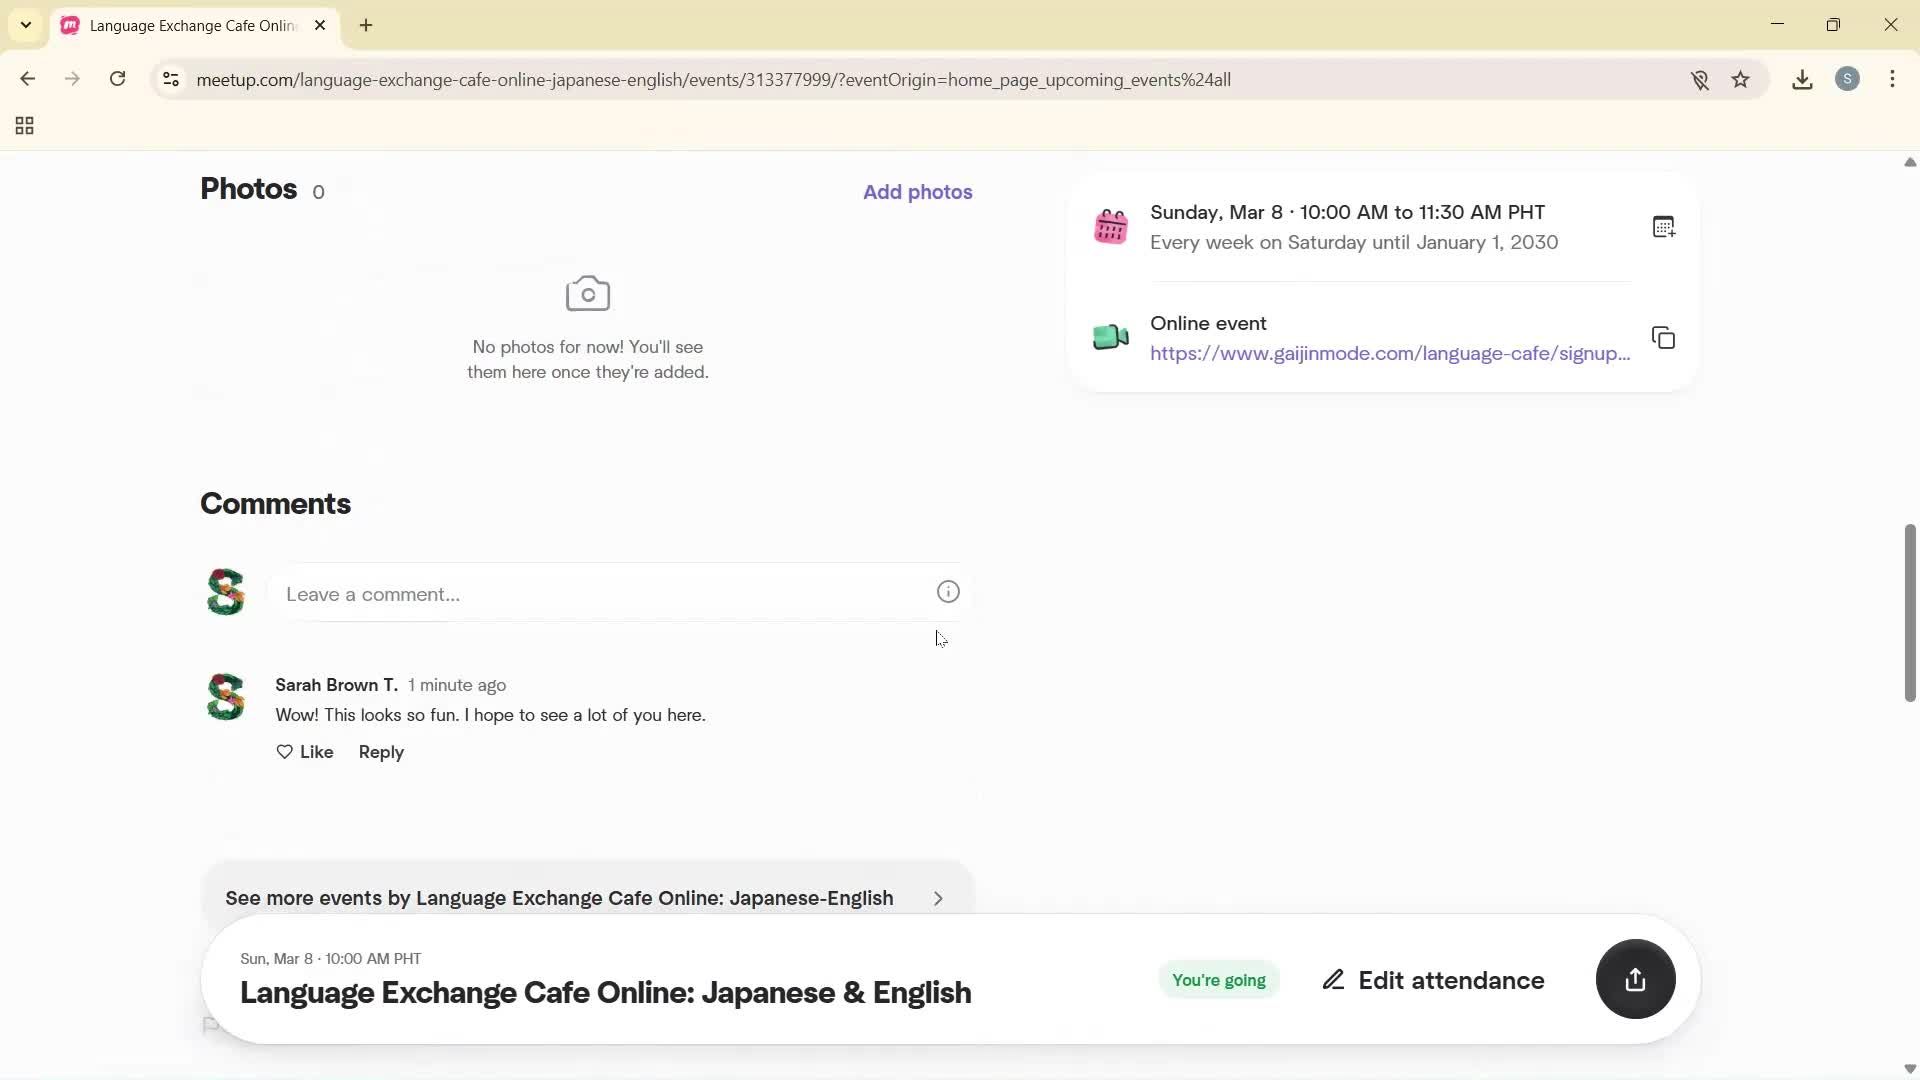1920x1080 pixels.
Task: Share the event via the share arrow
Action: point(1634,980)
